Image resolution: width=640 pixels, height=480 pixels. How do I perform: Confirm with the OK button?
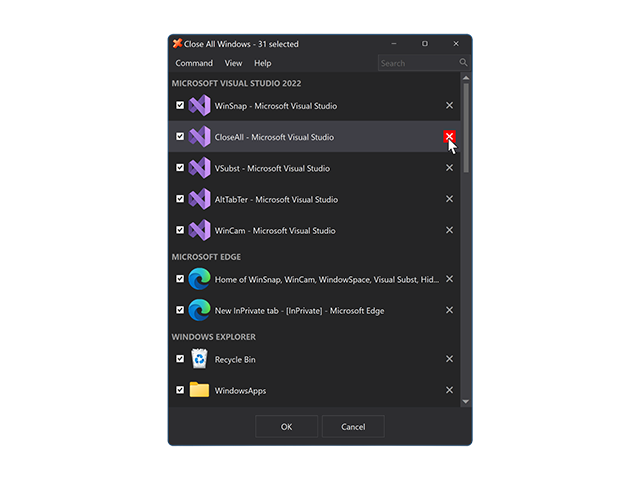pos(287,427)
